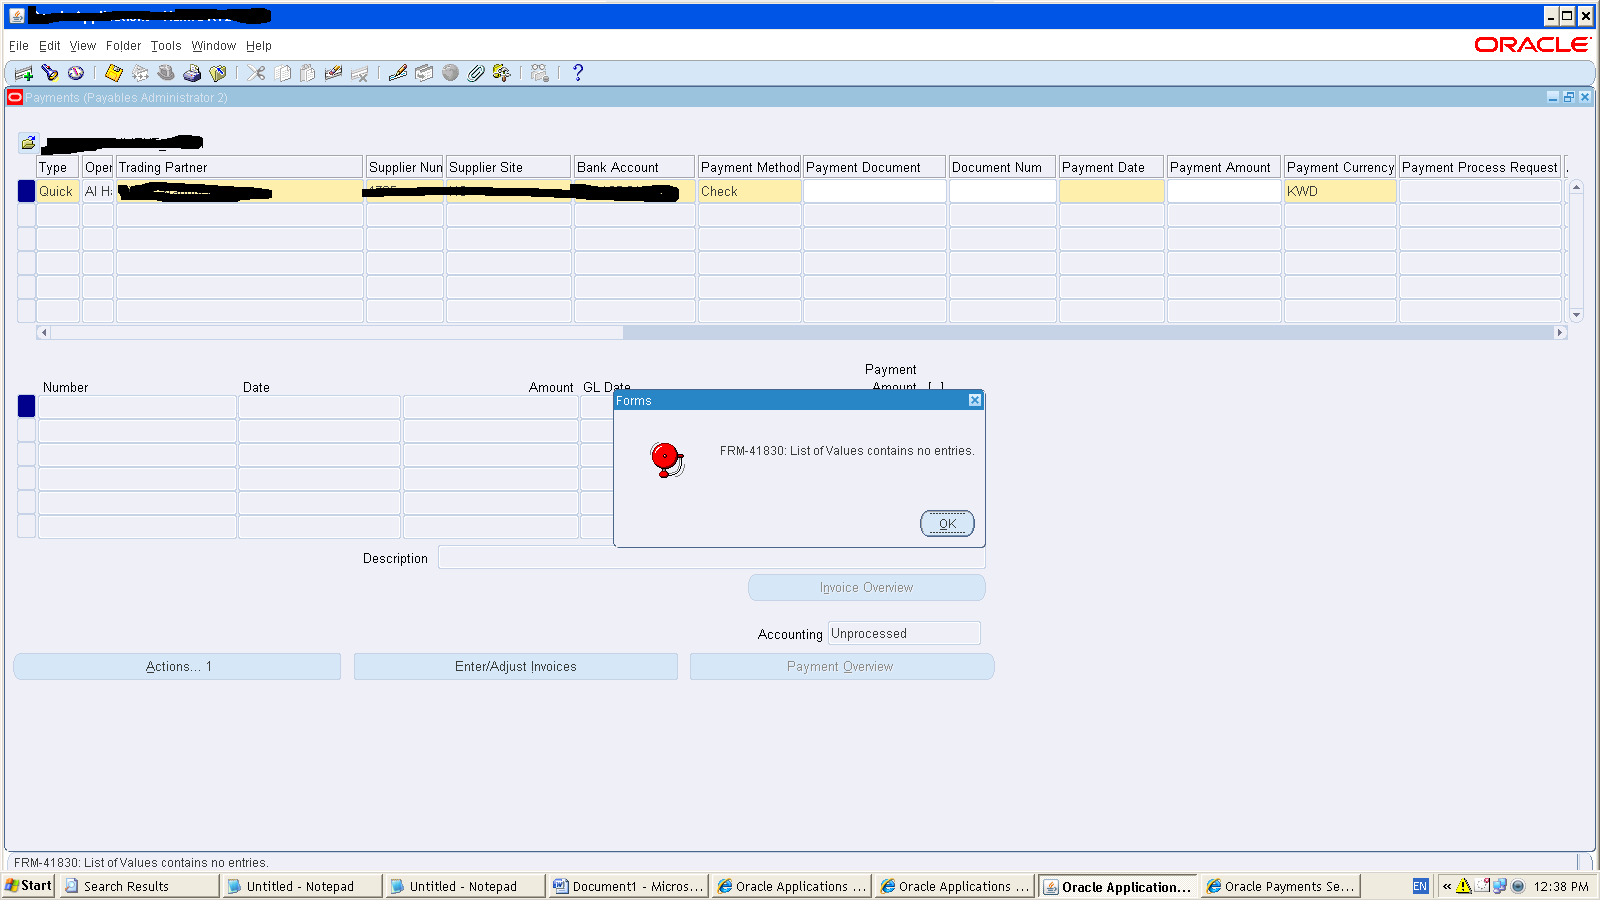The image size is (1600, 900).
Task: Clear the record with the eraser icon
Action: (x=334, y=72)
